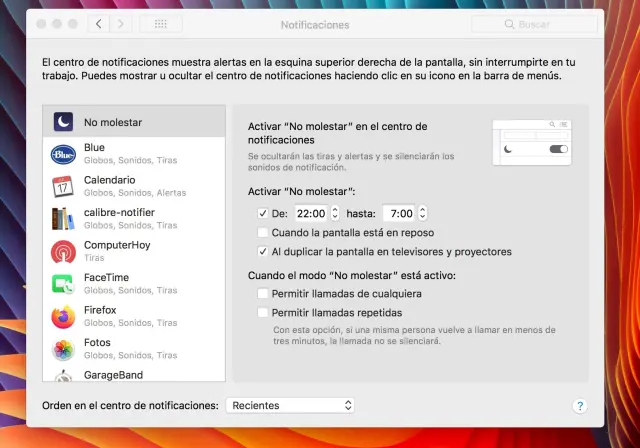Open the Recientes sort order dropdown
The image size is (640, 448).
point(290,405)
